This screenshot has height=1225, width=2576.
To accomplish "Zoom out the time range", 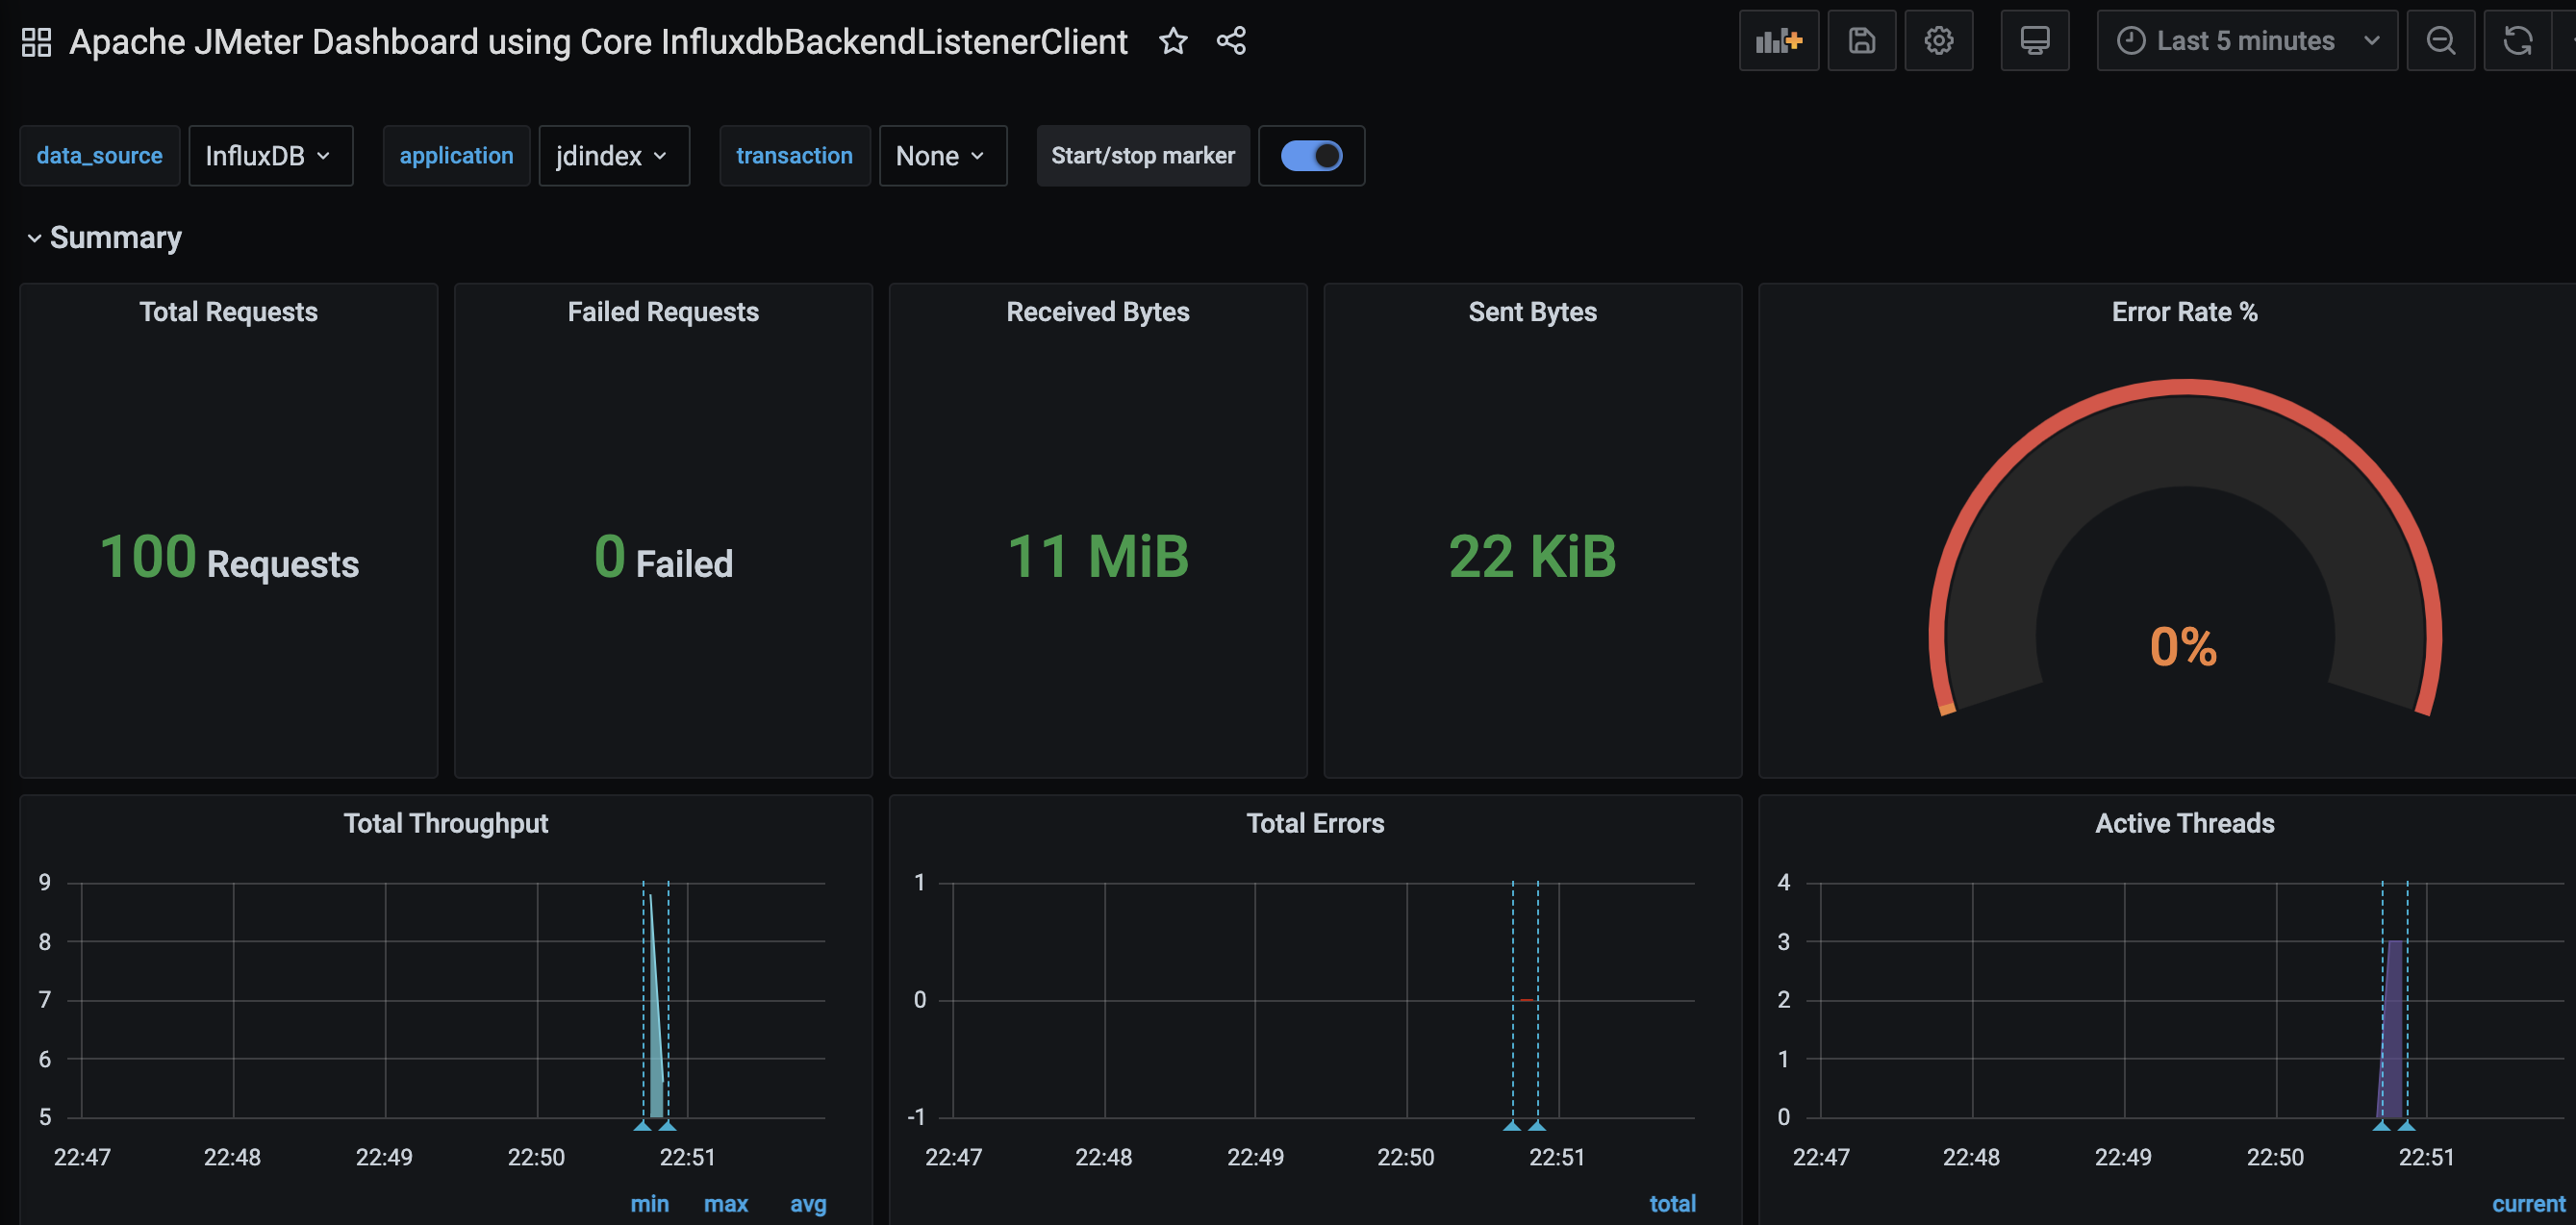I will point(2440,41).
